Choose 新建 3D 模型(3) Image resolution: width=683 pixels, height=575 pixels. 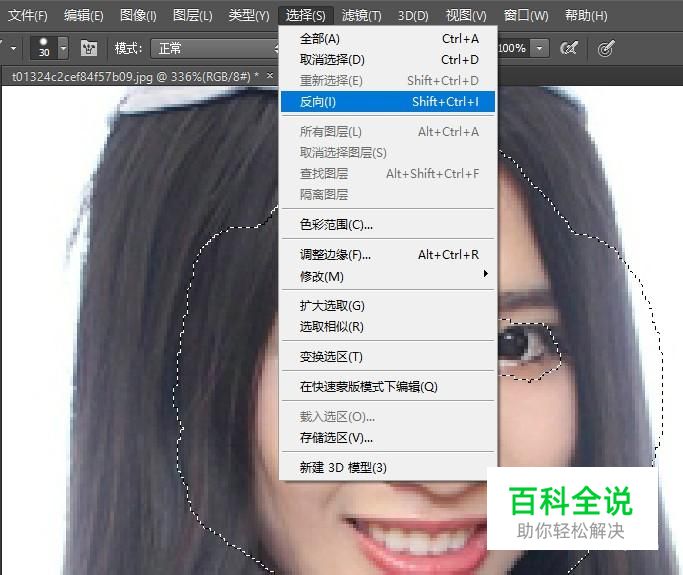(x=388, y=468)
